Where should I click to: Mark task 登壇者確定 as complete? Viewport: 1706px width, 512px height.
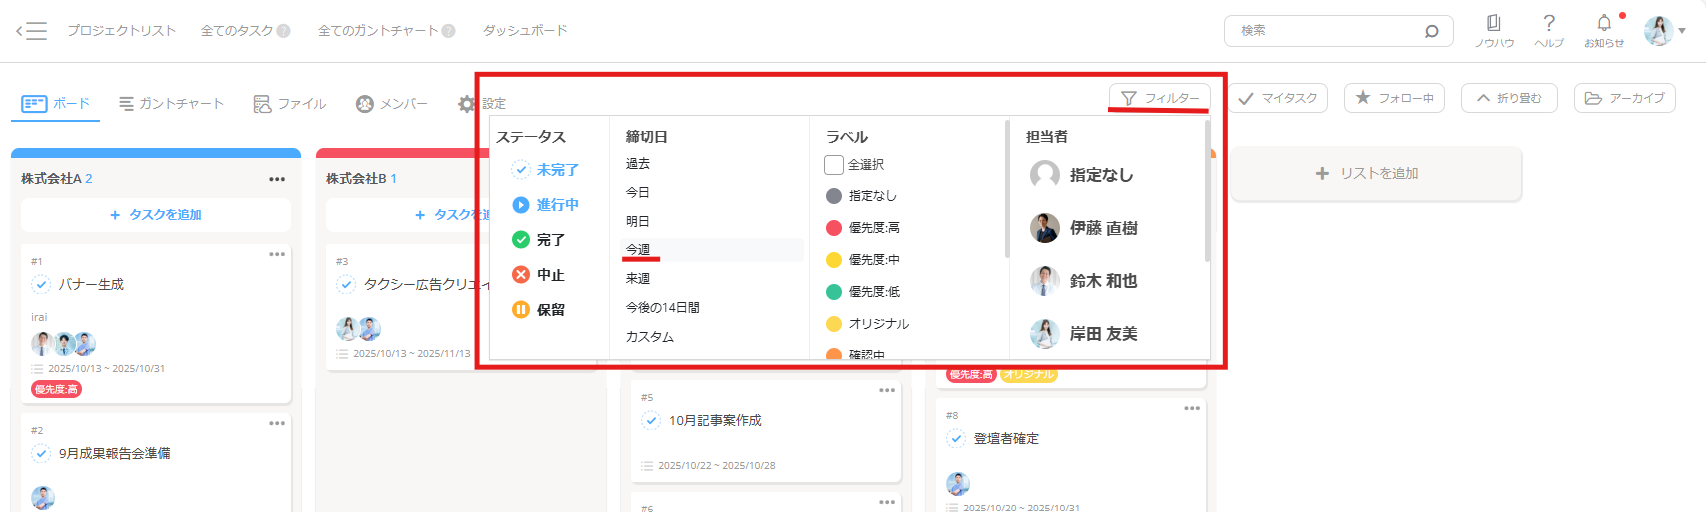[956, 439]
